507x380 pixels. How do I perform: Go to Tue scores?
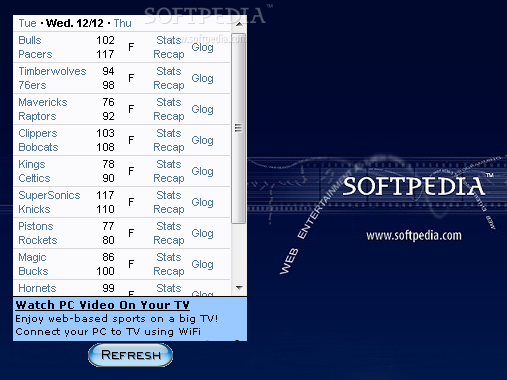(27, 23)
